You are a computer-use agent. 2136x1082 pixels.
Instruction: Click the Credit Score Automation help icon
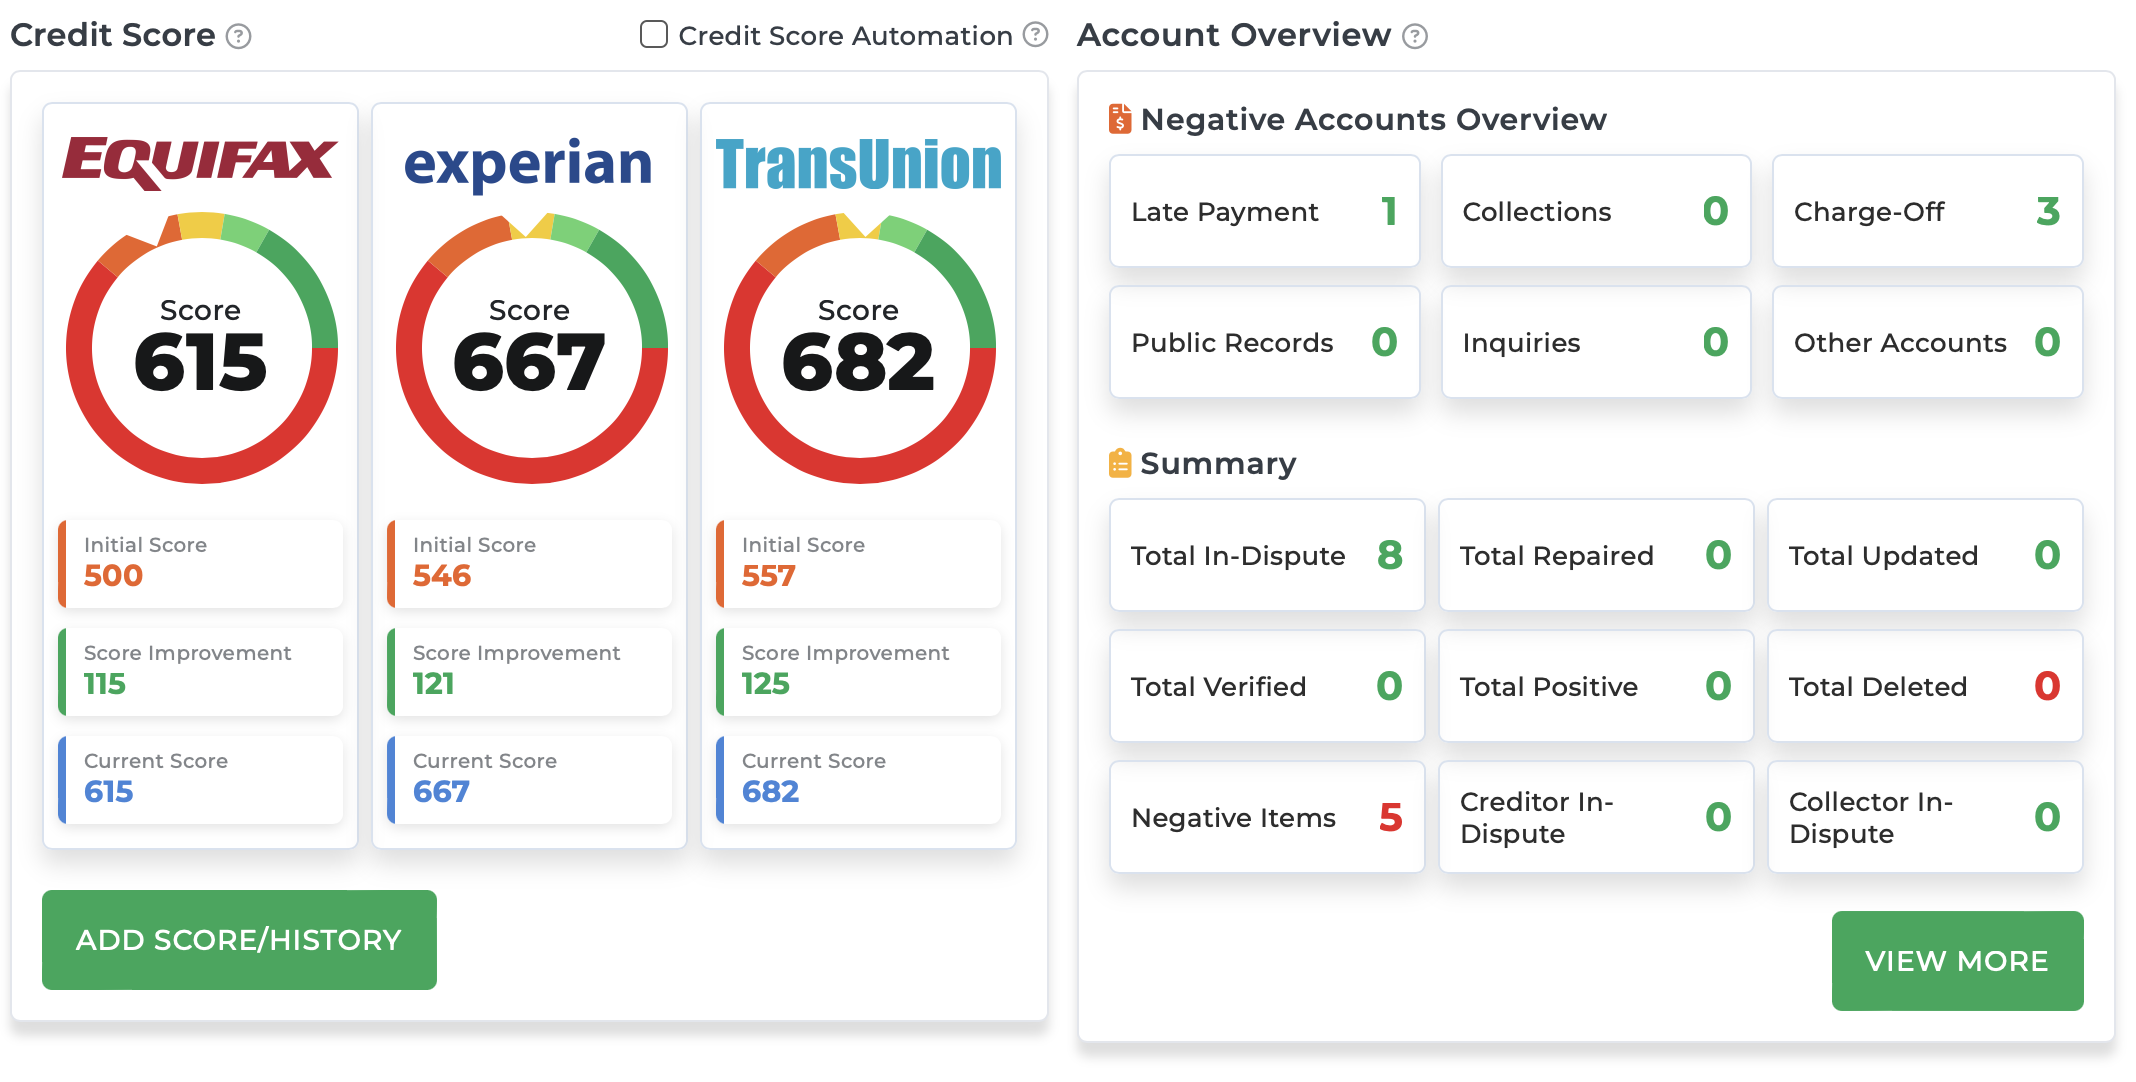(1036, 35)
